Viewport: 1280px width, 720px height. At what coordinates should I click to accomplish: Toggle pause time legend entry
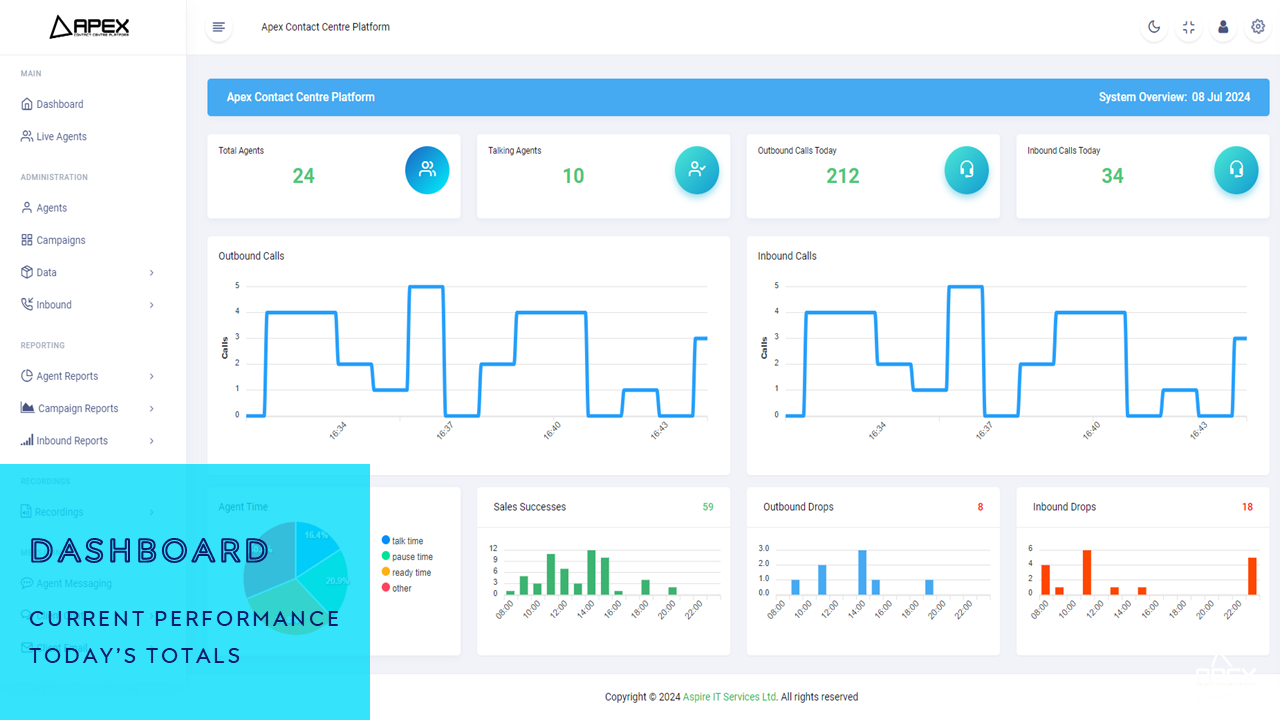pyautogui.click(x=407, y=557)
